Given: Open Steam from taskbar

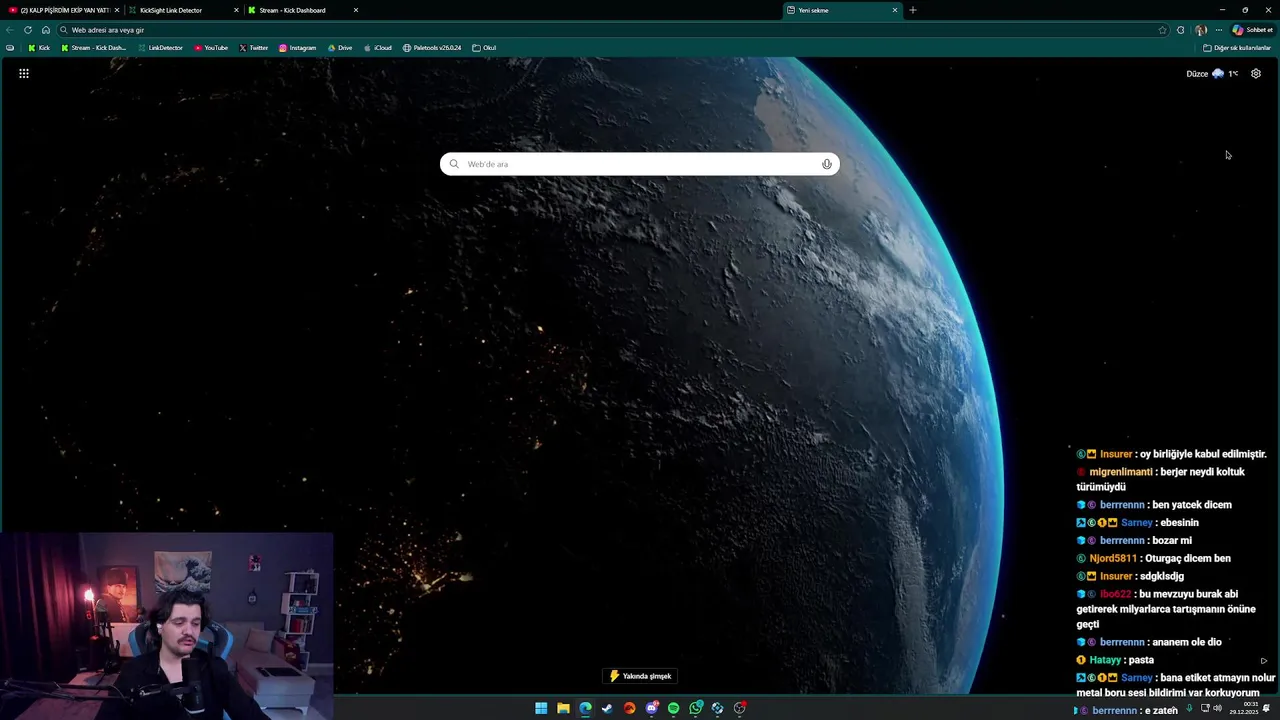Looking at the screenshot, I should coord(607,708).
